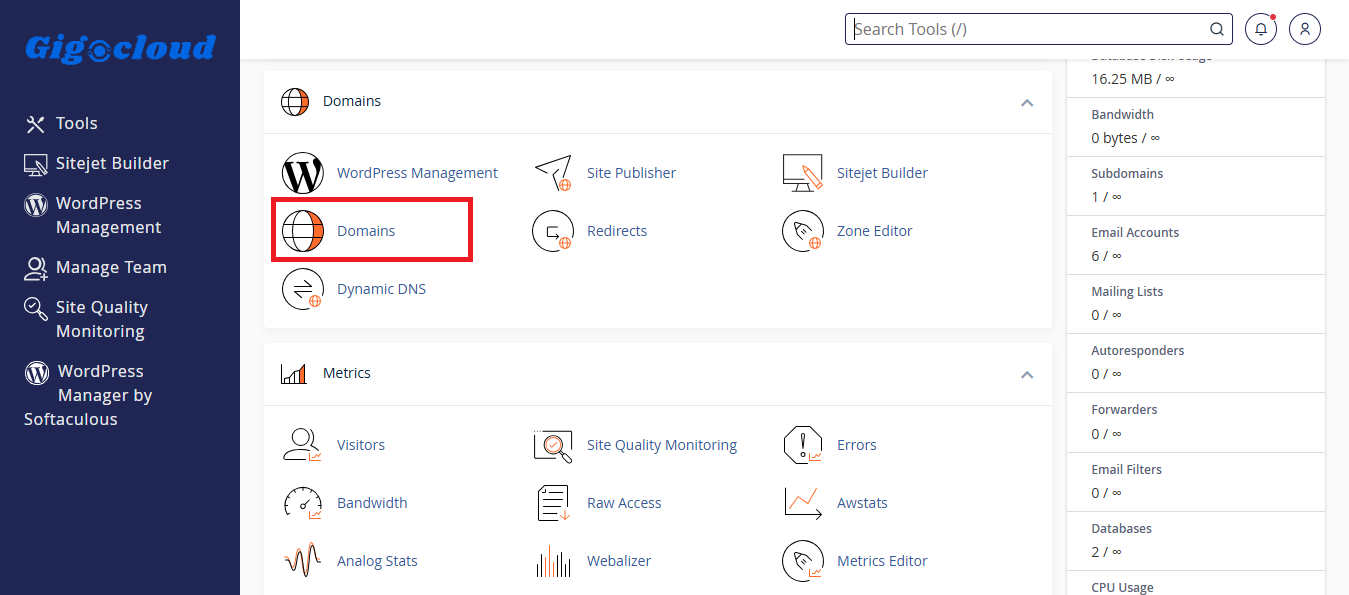Click the Mailing Lists statistic label
This screenshot has width=1349, height=595.
[1127, 292]
